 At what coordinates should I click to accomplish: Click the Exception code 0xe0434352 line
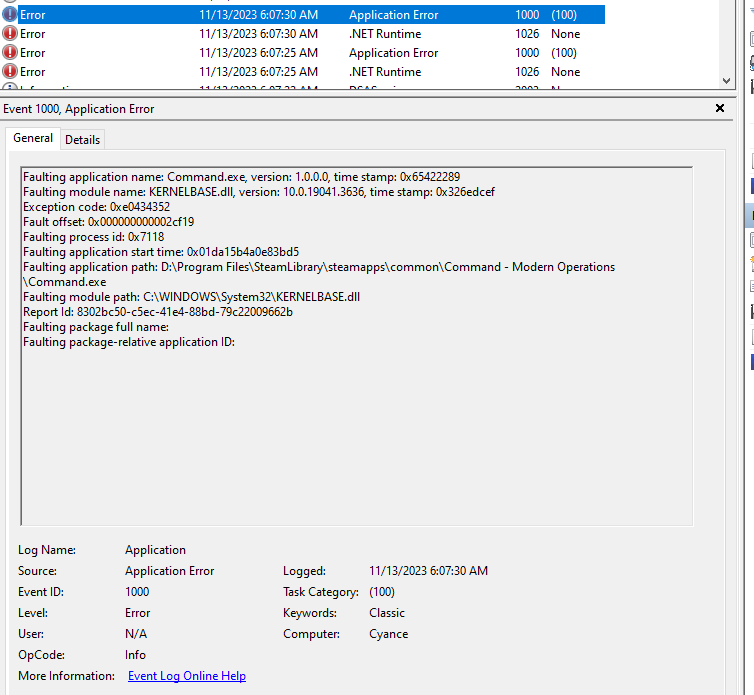point(97,207)
